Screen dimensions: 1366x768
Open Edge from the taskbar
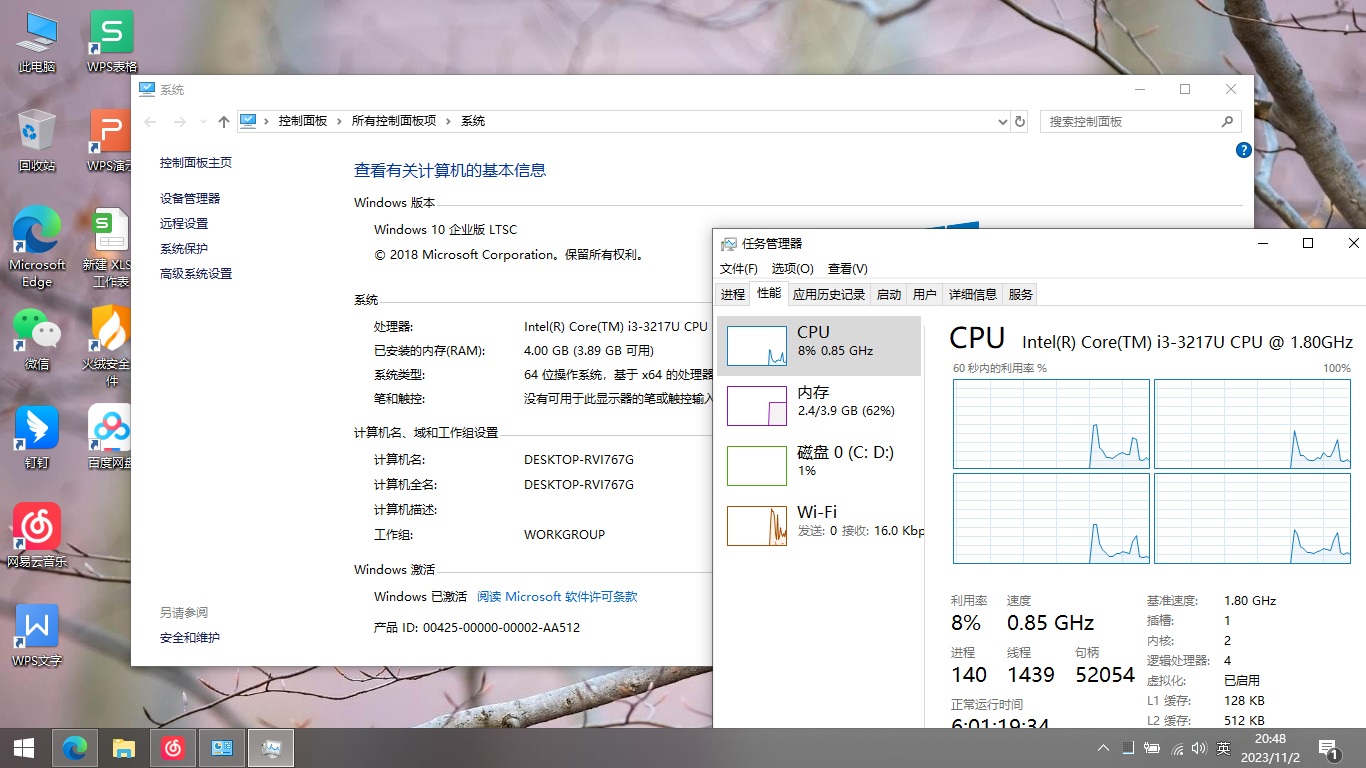[x=74, y=747]
